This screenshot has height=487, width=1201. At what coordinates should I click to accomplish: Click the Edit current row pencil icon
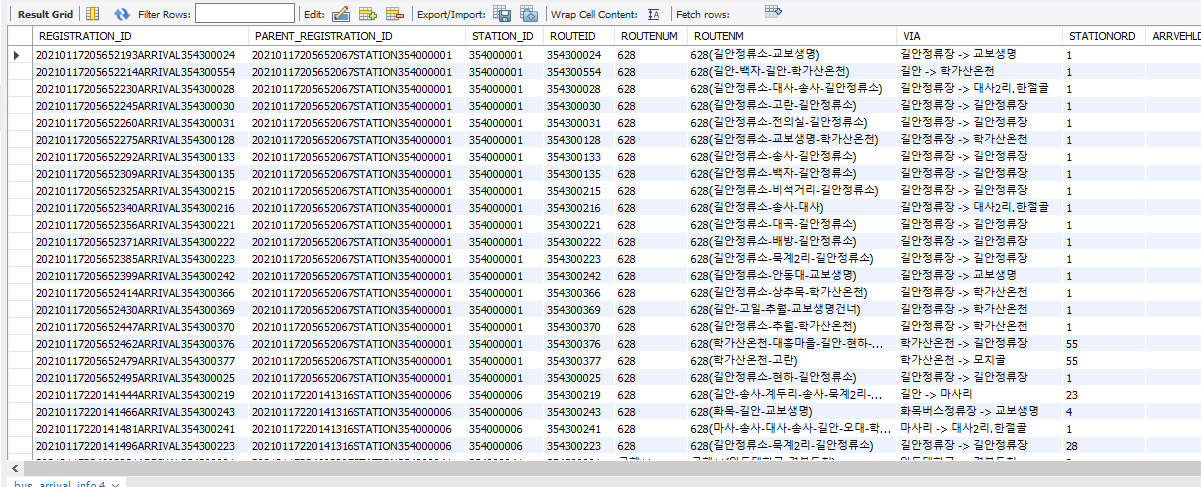(x=340, y=14)
